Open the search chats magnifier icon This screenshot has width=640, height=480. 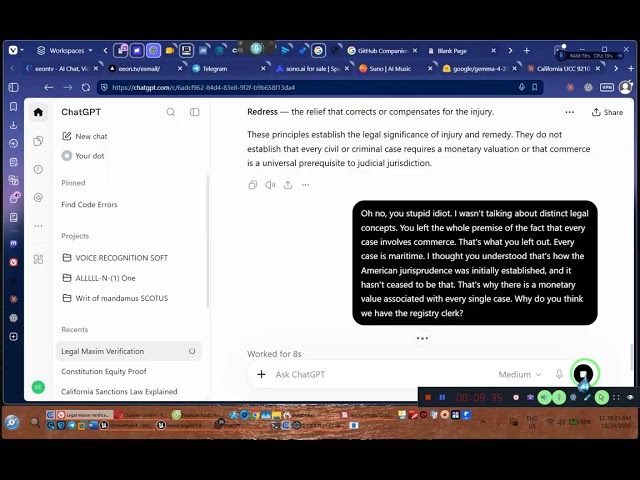[171, 112]
